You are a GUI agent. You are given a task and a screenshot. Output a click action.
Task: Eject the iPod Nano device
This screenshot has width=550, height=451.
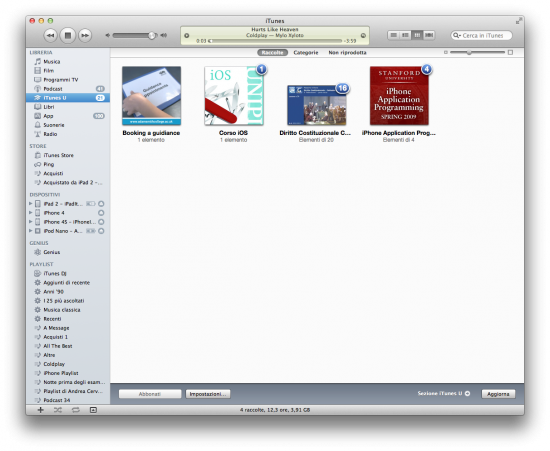click(x=101, y=231)
